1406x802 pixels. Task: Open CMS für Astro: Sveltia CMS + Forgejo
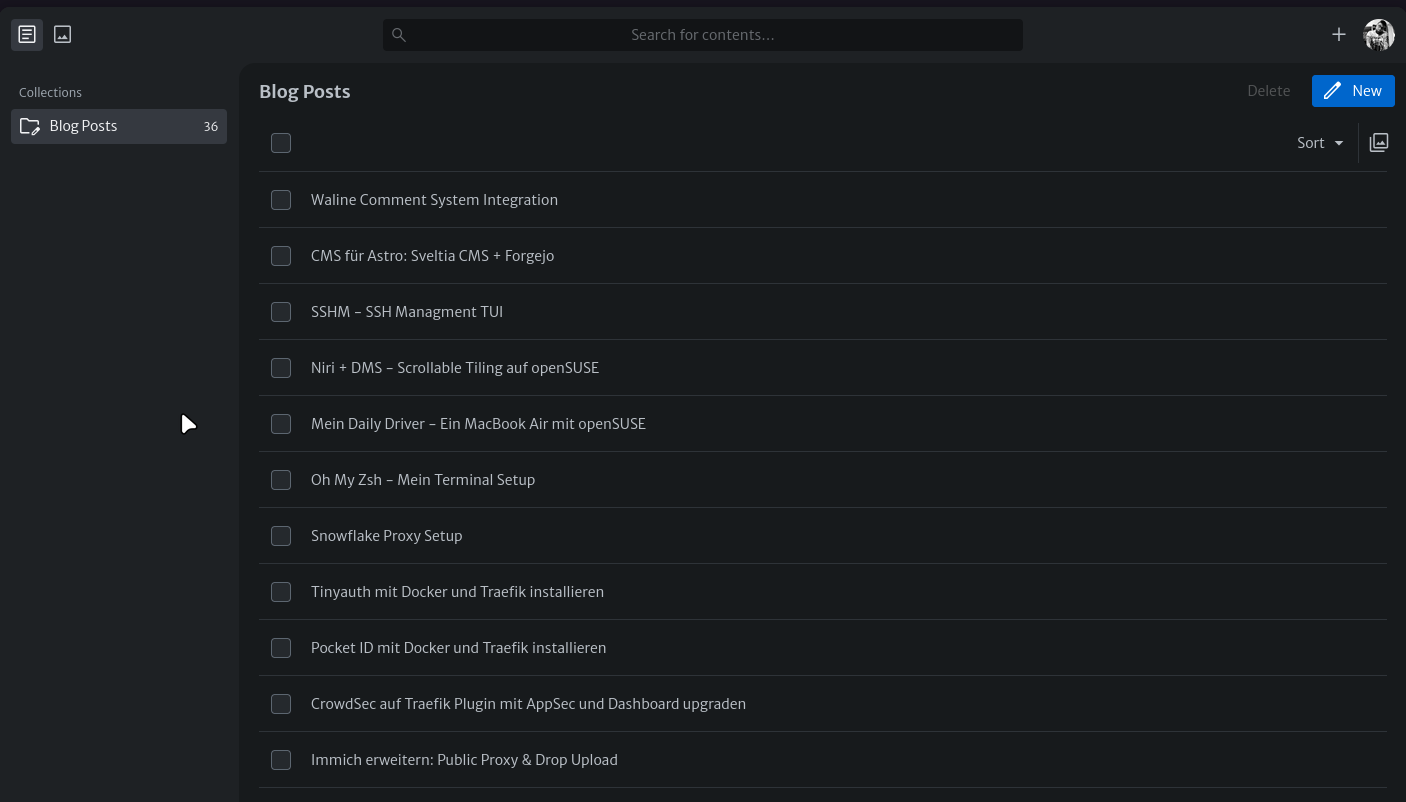click(432, 256)
